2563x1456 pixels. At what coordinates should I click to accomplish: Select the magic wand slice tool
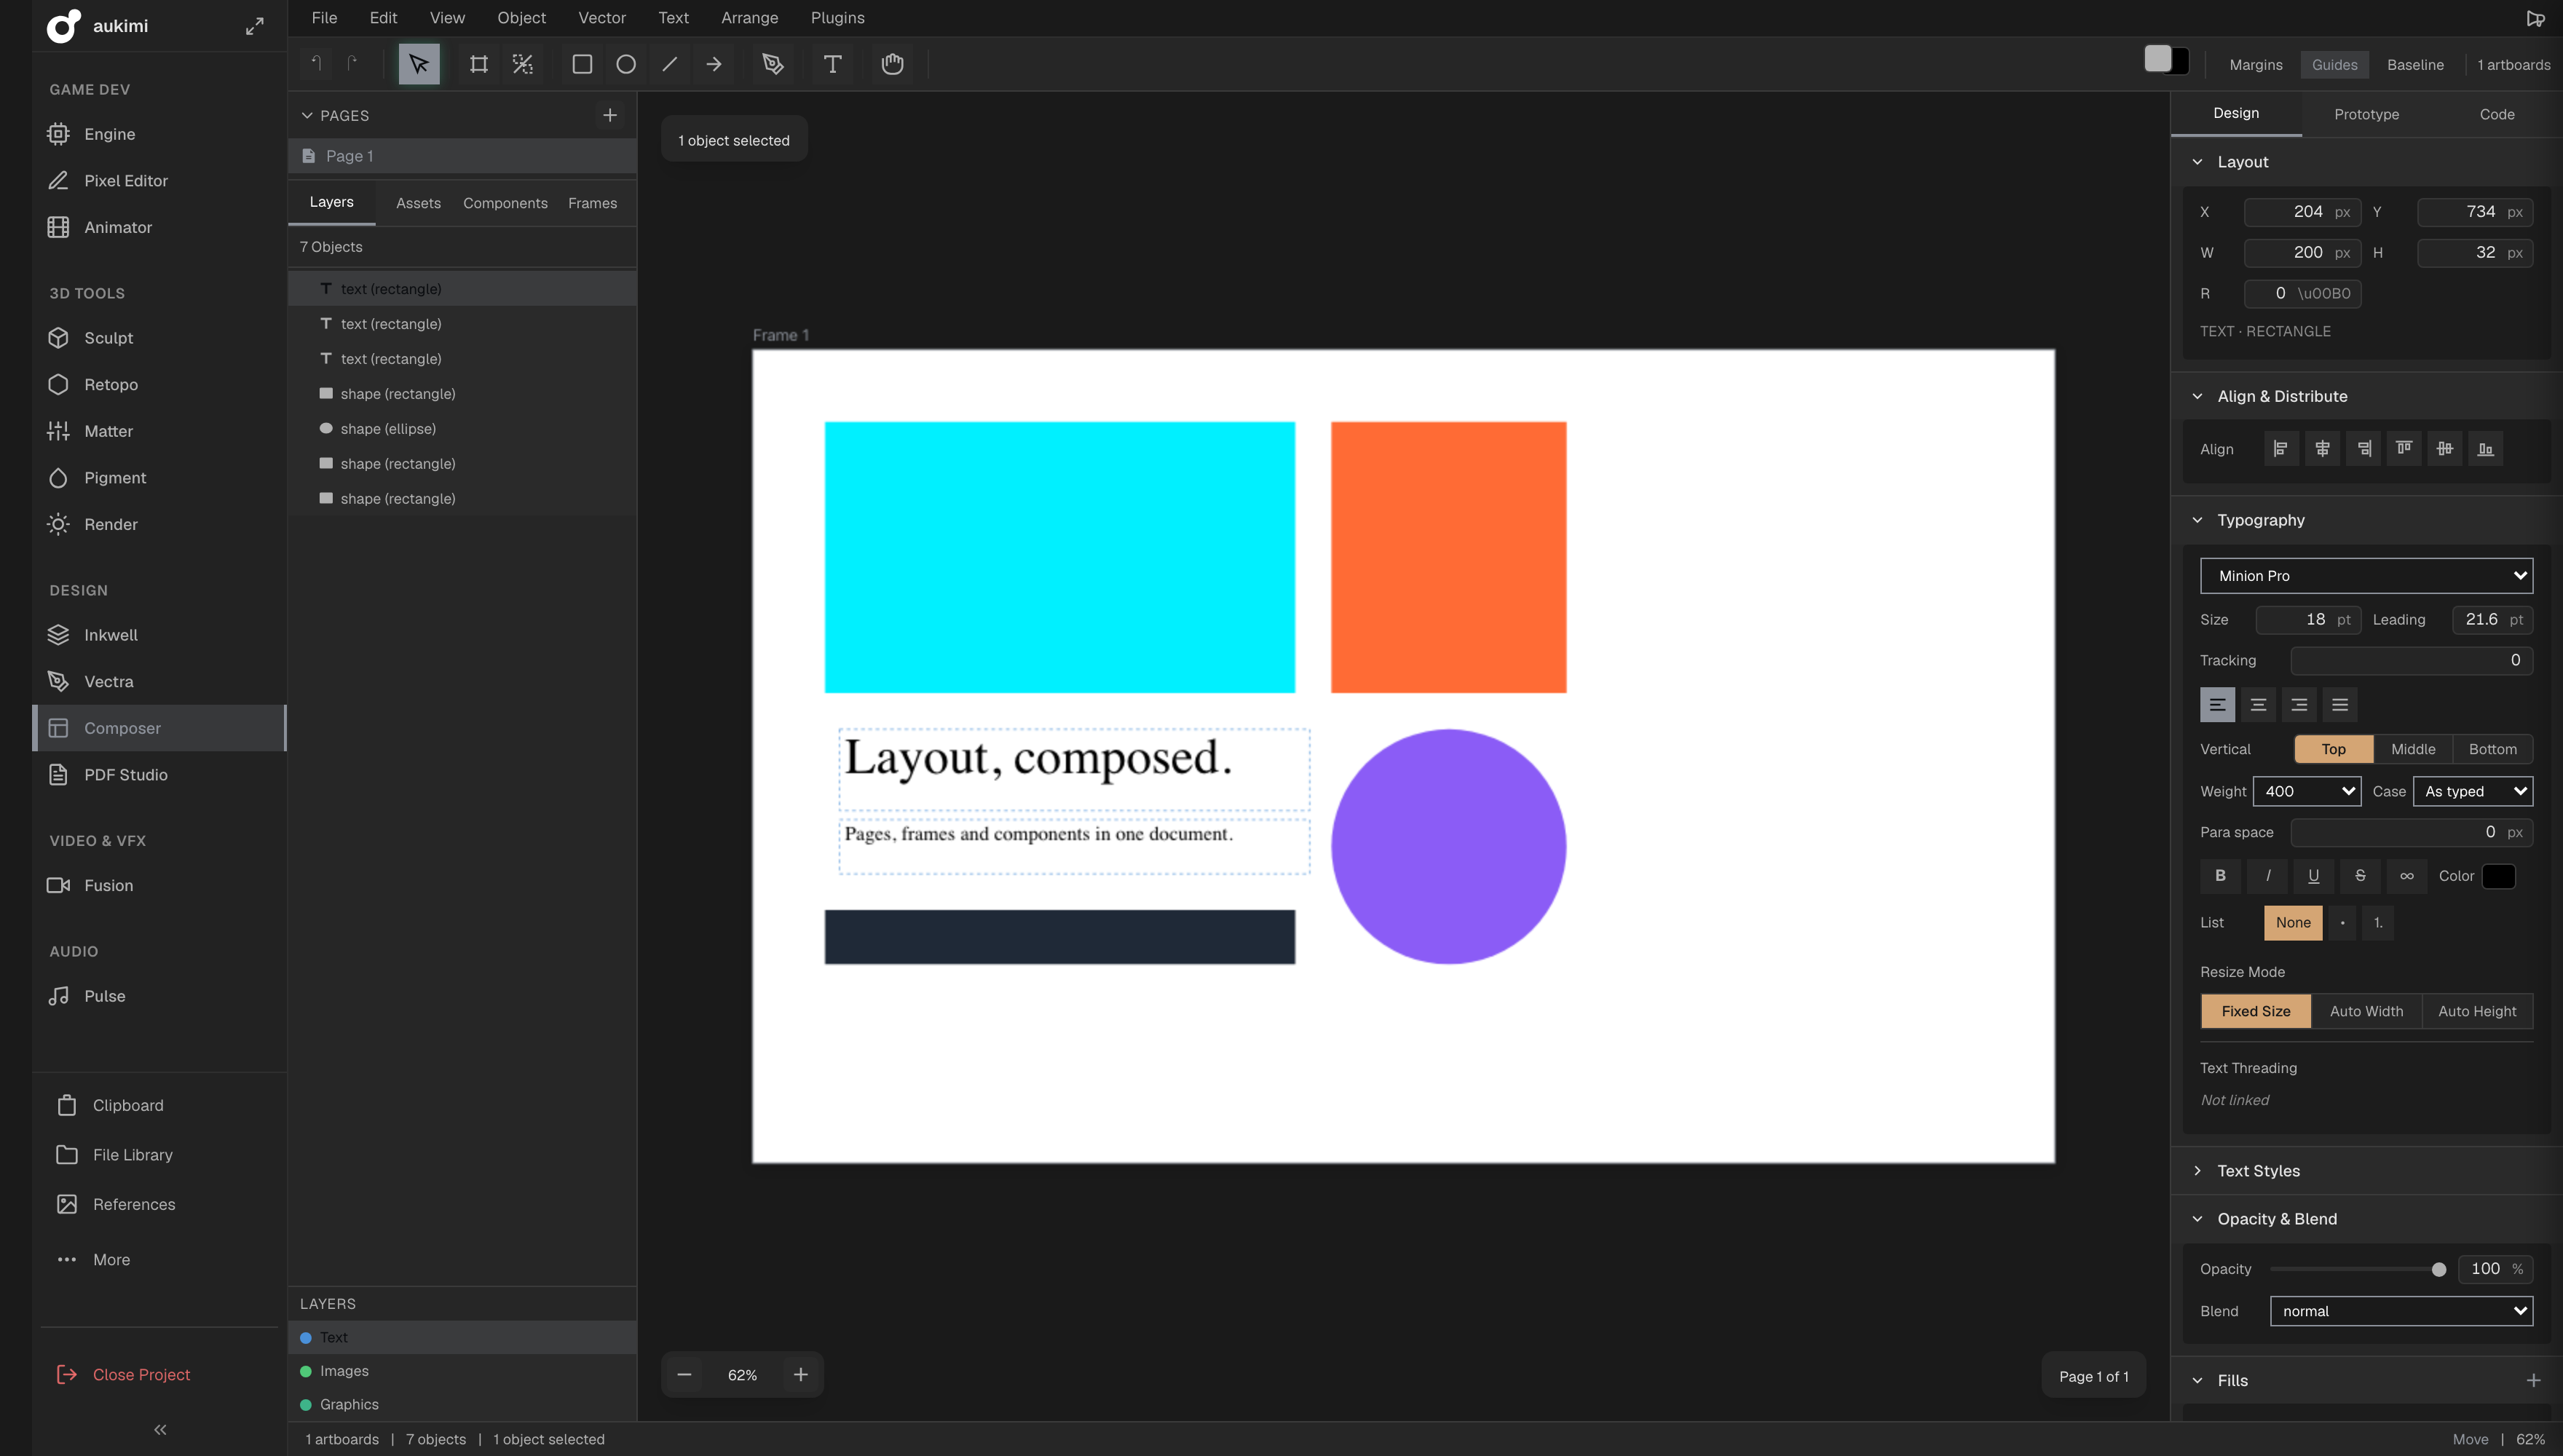(x=523, y=64)
